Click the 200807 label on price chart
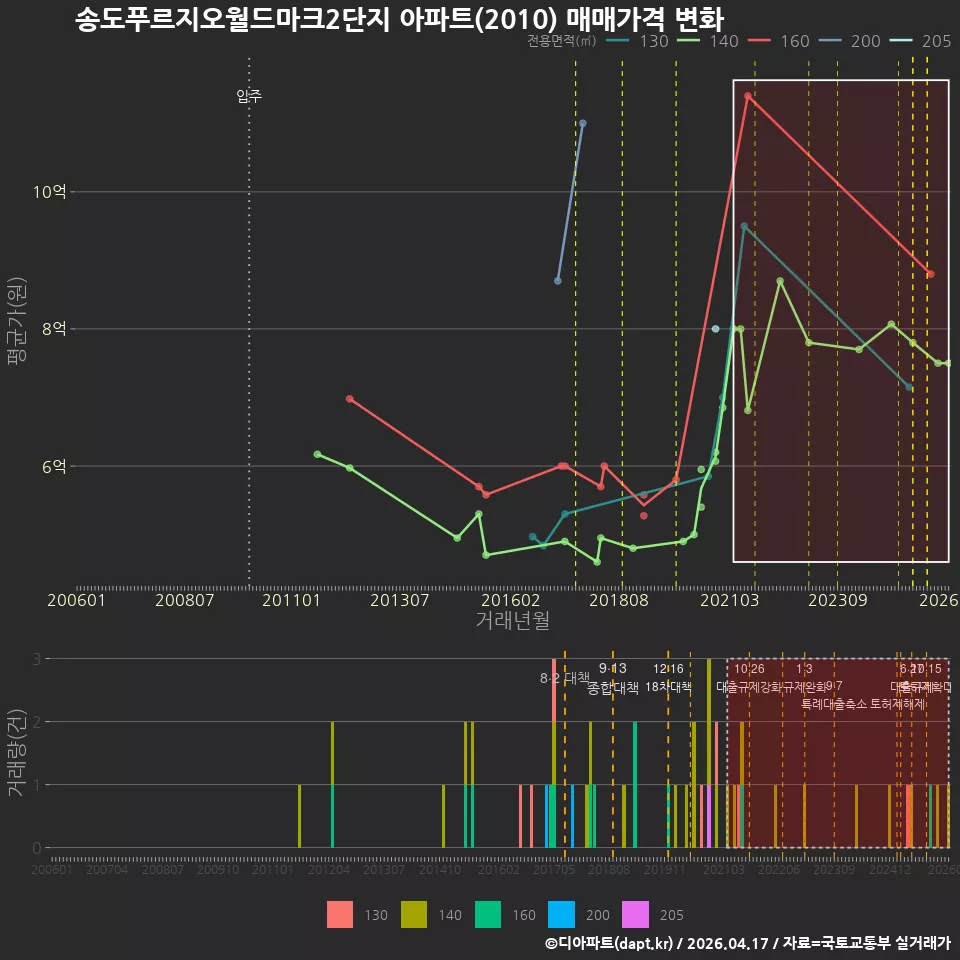Screen dimensions: 960x960 [184, 600]
